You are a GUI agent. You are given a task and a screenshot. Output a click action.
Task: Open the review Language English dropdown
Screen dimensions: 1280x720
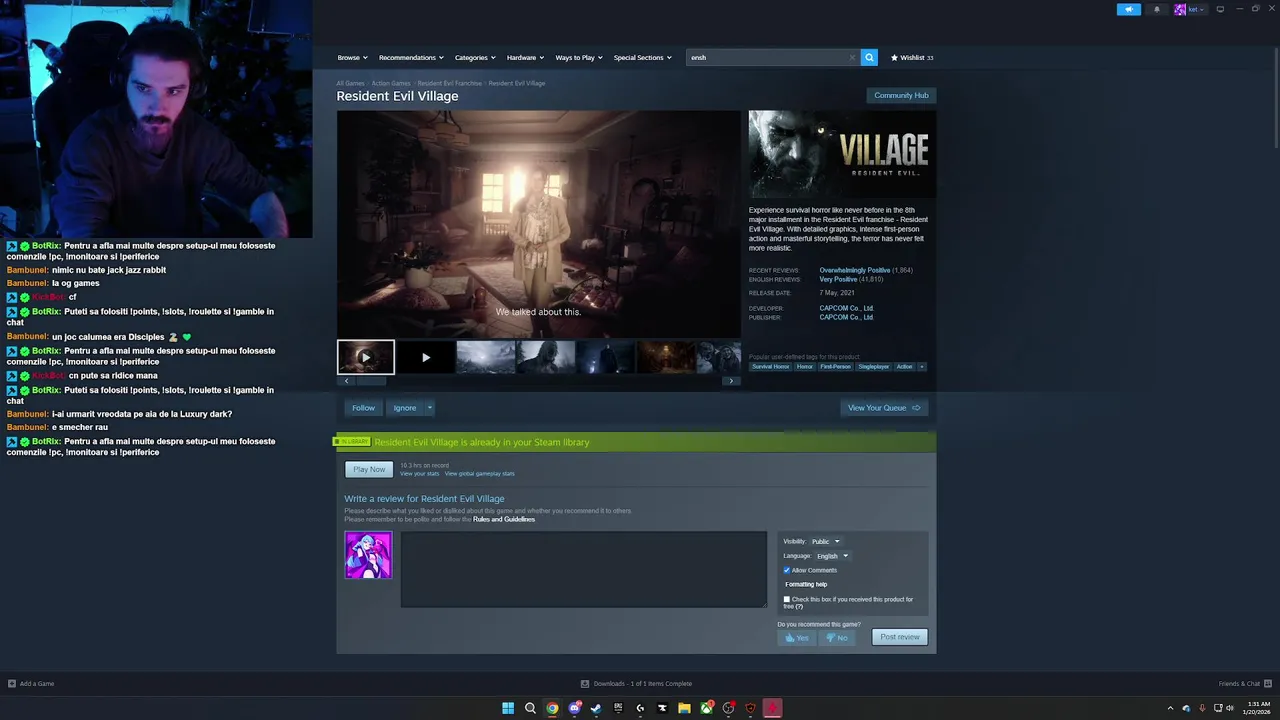(832, 556)
